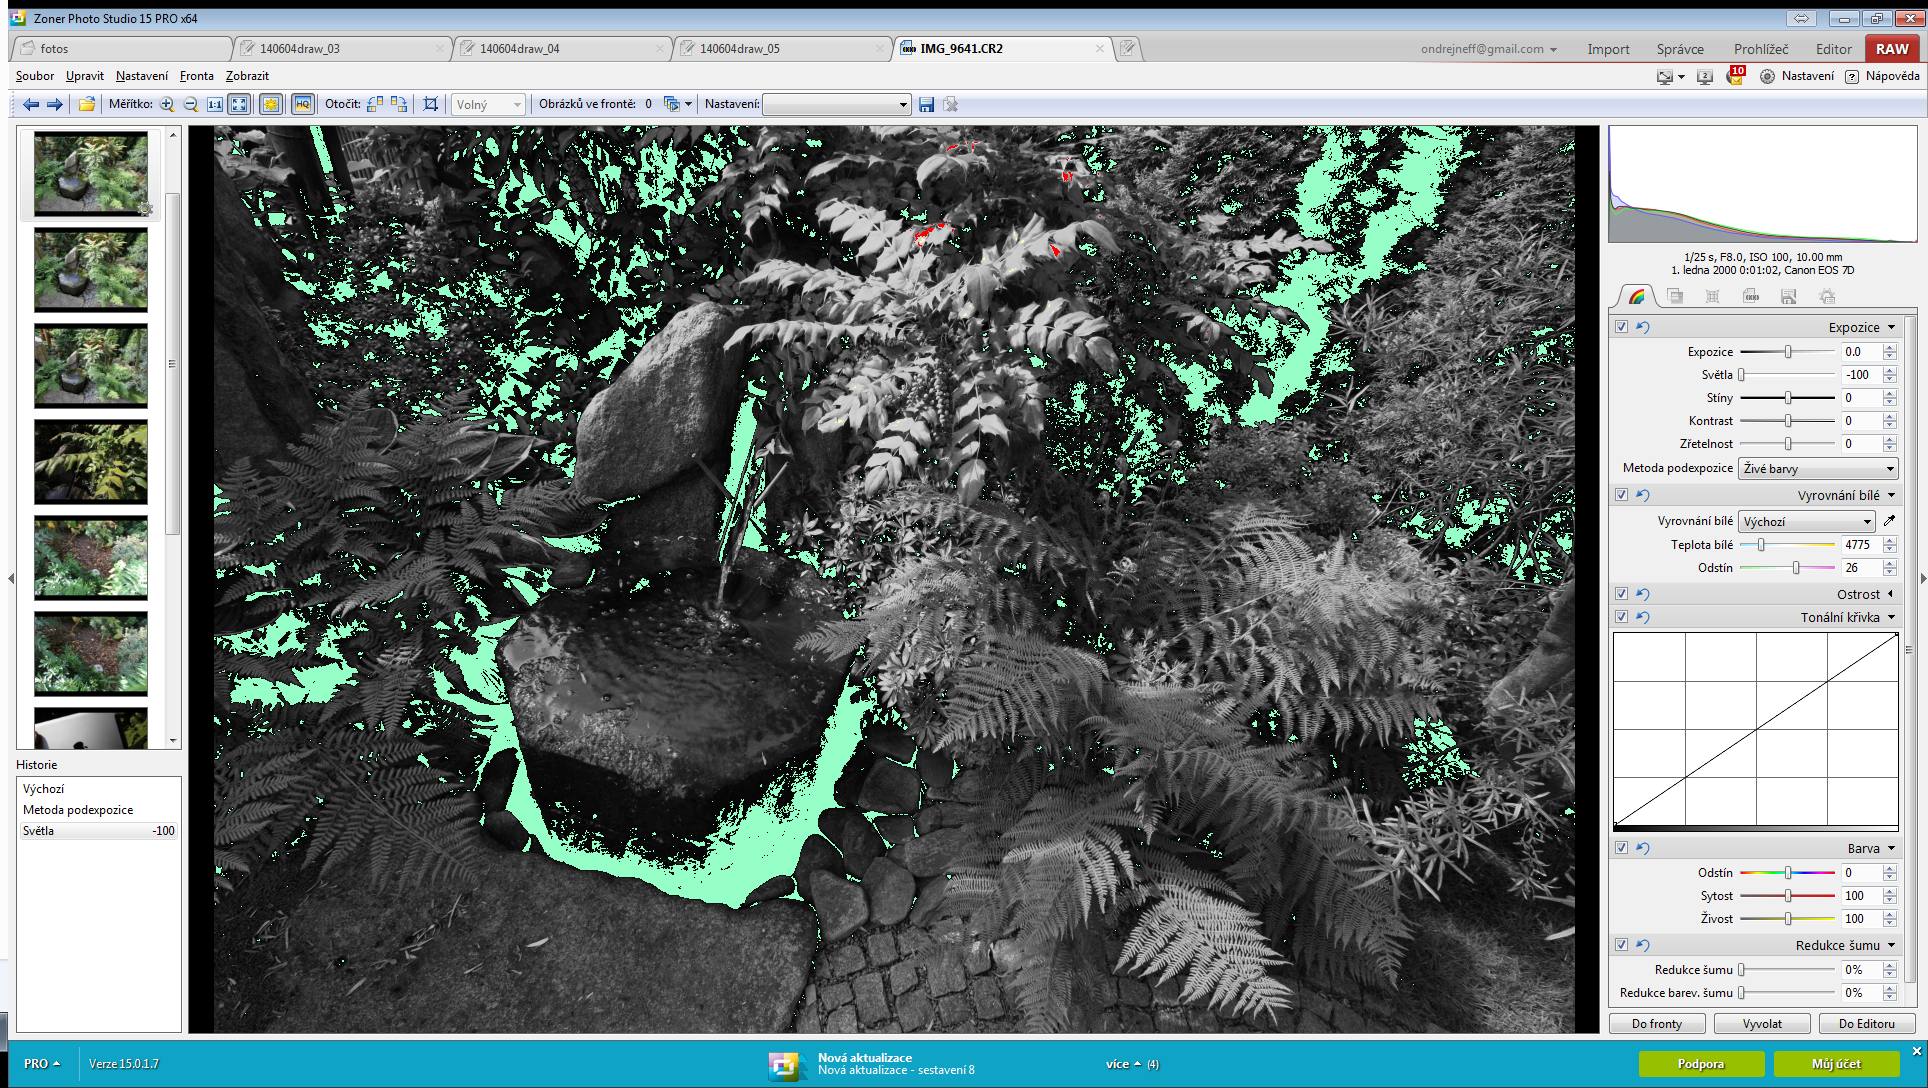Expand the collapsed Ostrost section

(1890, 594)
